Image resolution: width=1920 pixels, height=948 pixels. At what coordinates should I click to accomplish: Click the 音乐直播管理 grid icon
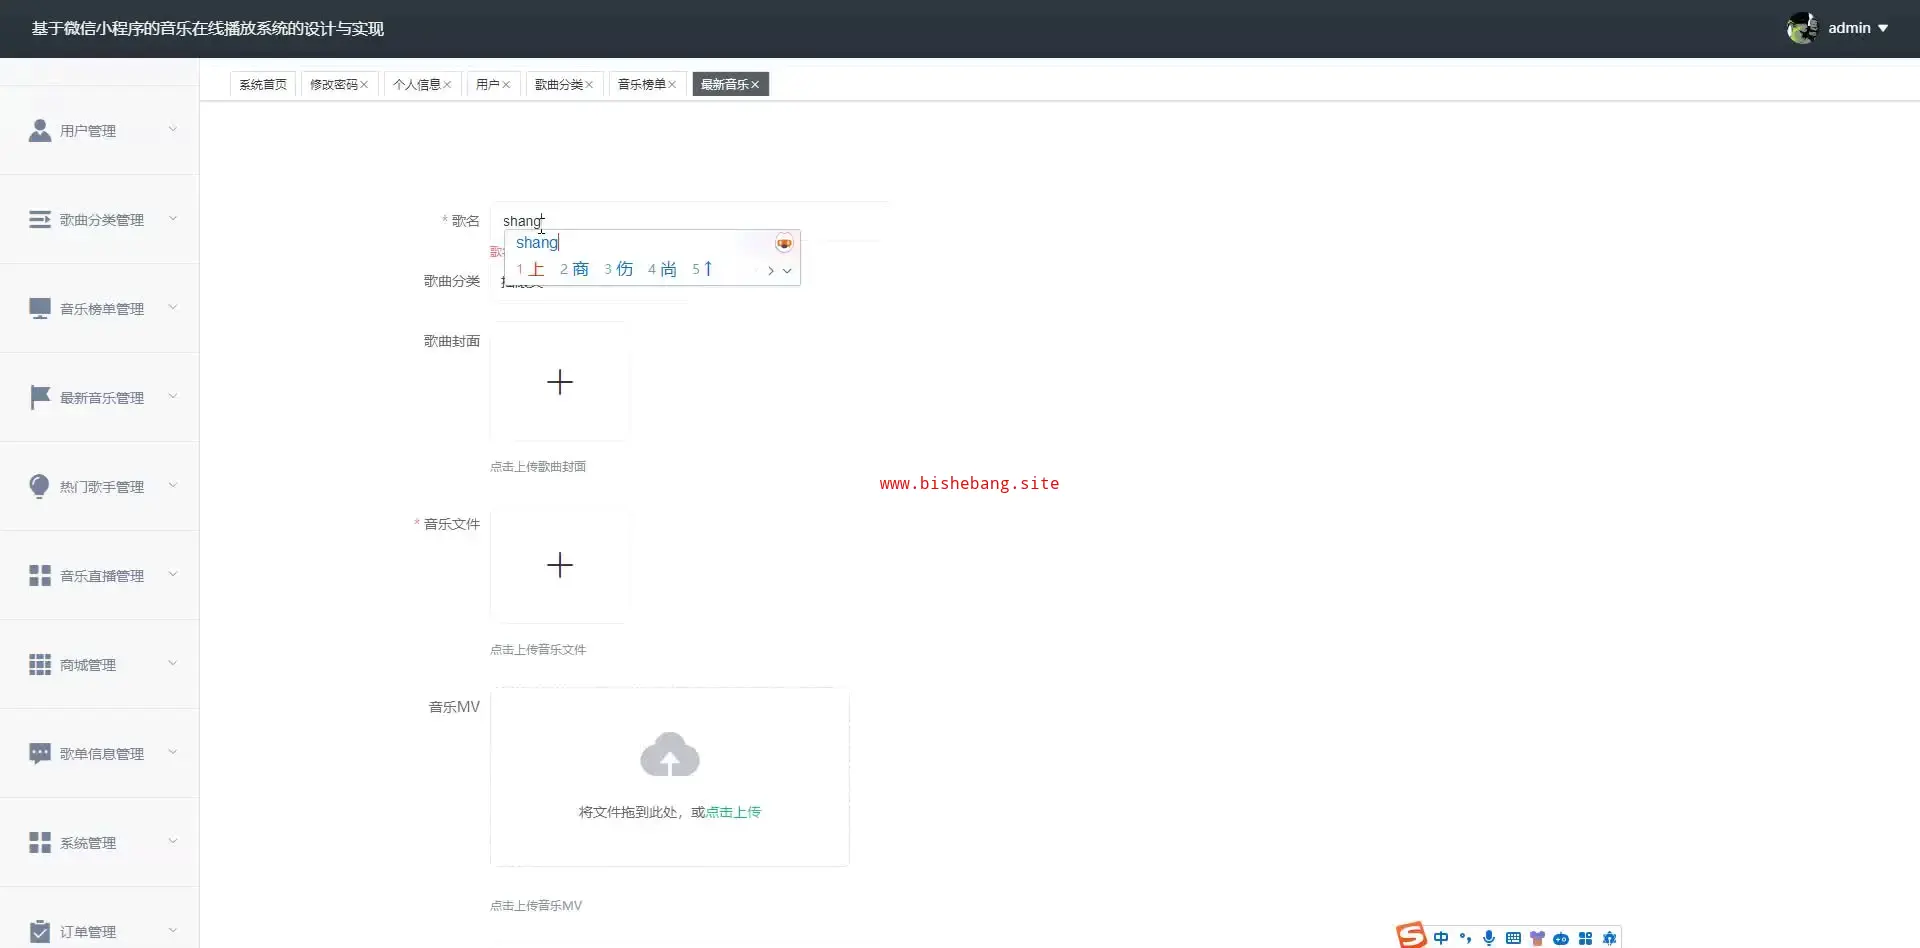(x=40, y=575)
